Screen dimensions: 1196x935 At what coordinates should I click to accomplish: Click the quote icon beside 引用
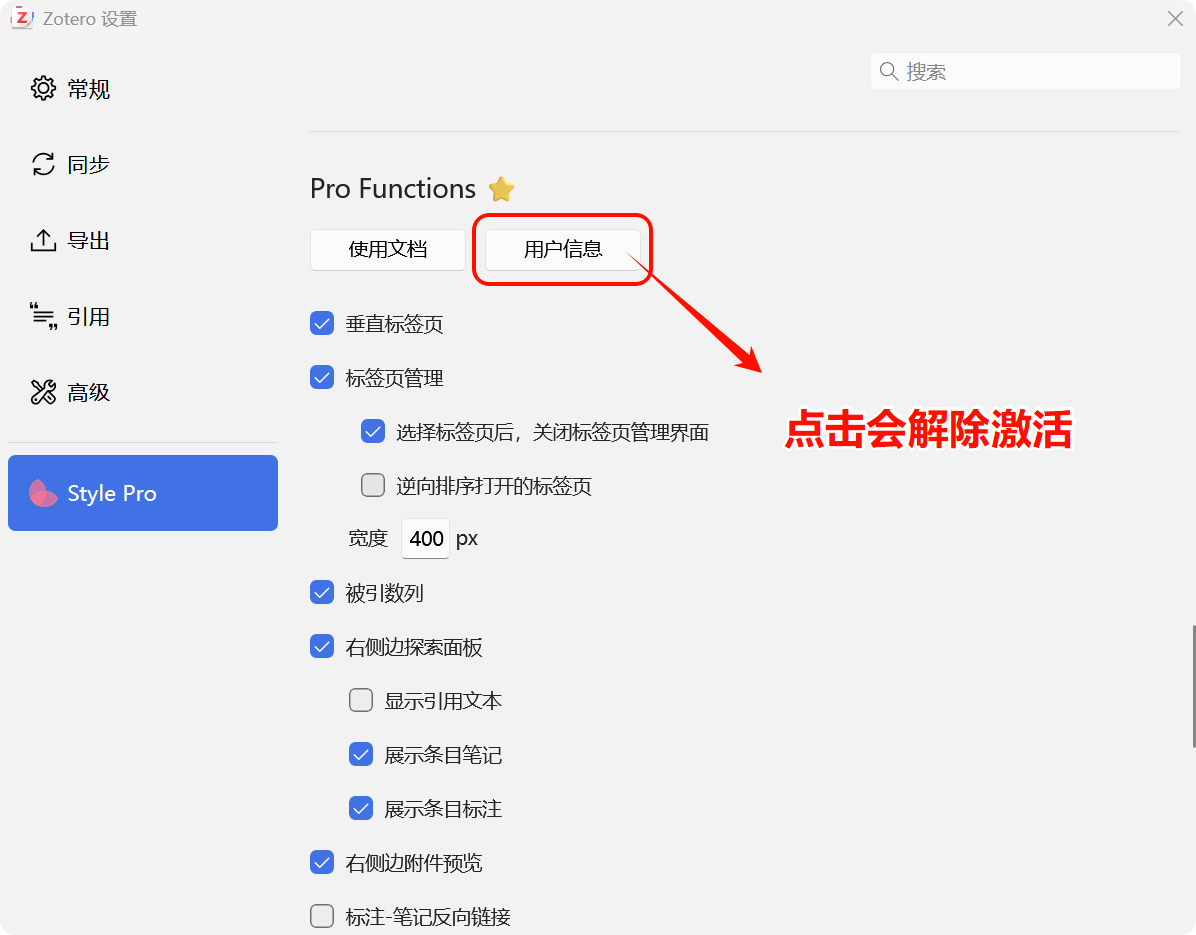coord(43,316)
